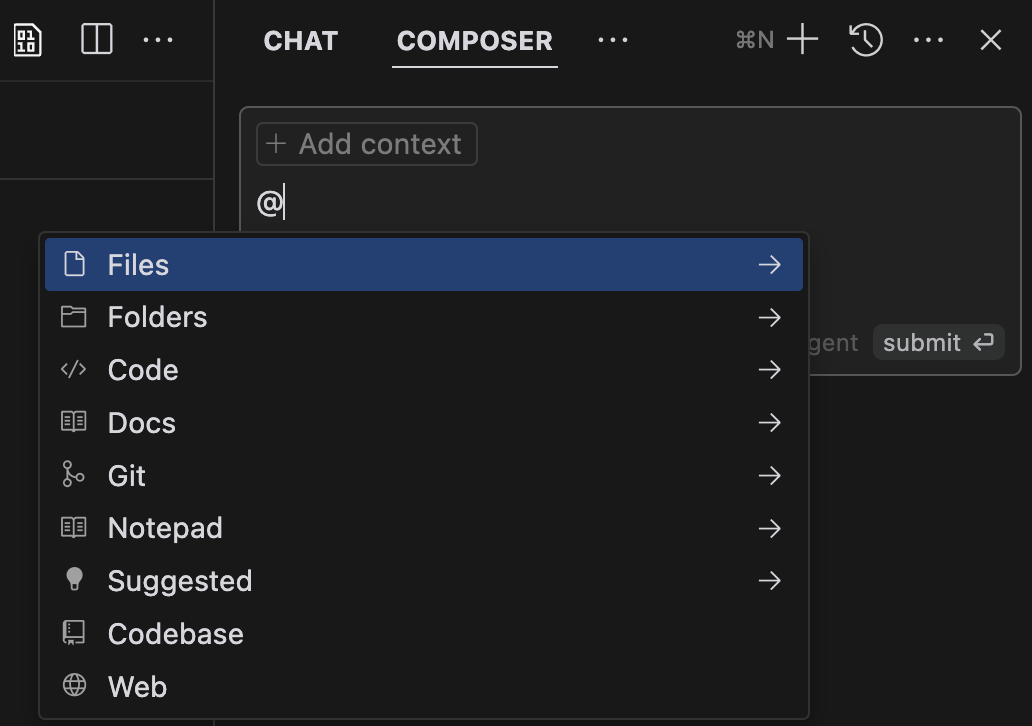The image size is (1032, 726).
Task: Select Codebase from the mention menu
Action: (424, 634)
